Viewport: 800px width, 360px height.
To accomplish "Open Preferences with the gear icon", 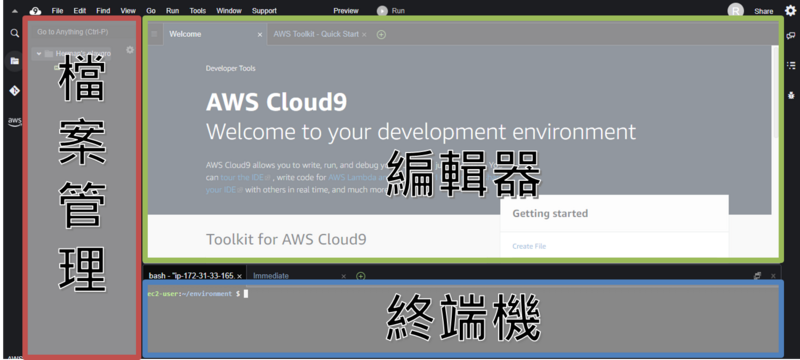I will pos(790,11).
